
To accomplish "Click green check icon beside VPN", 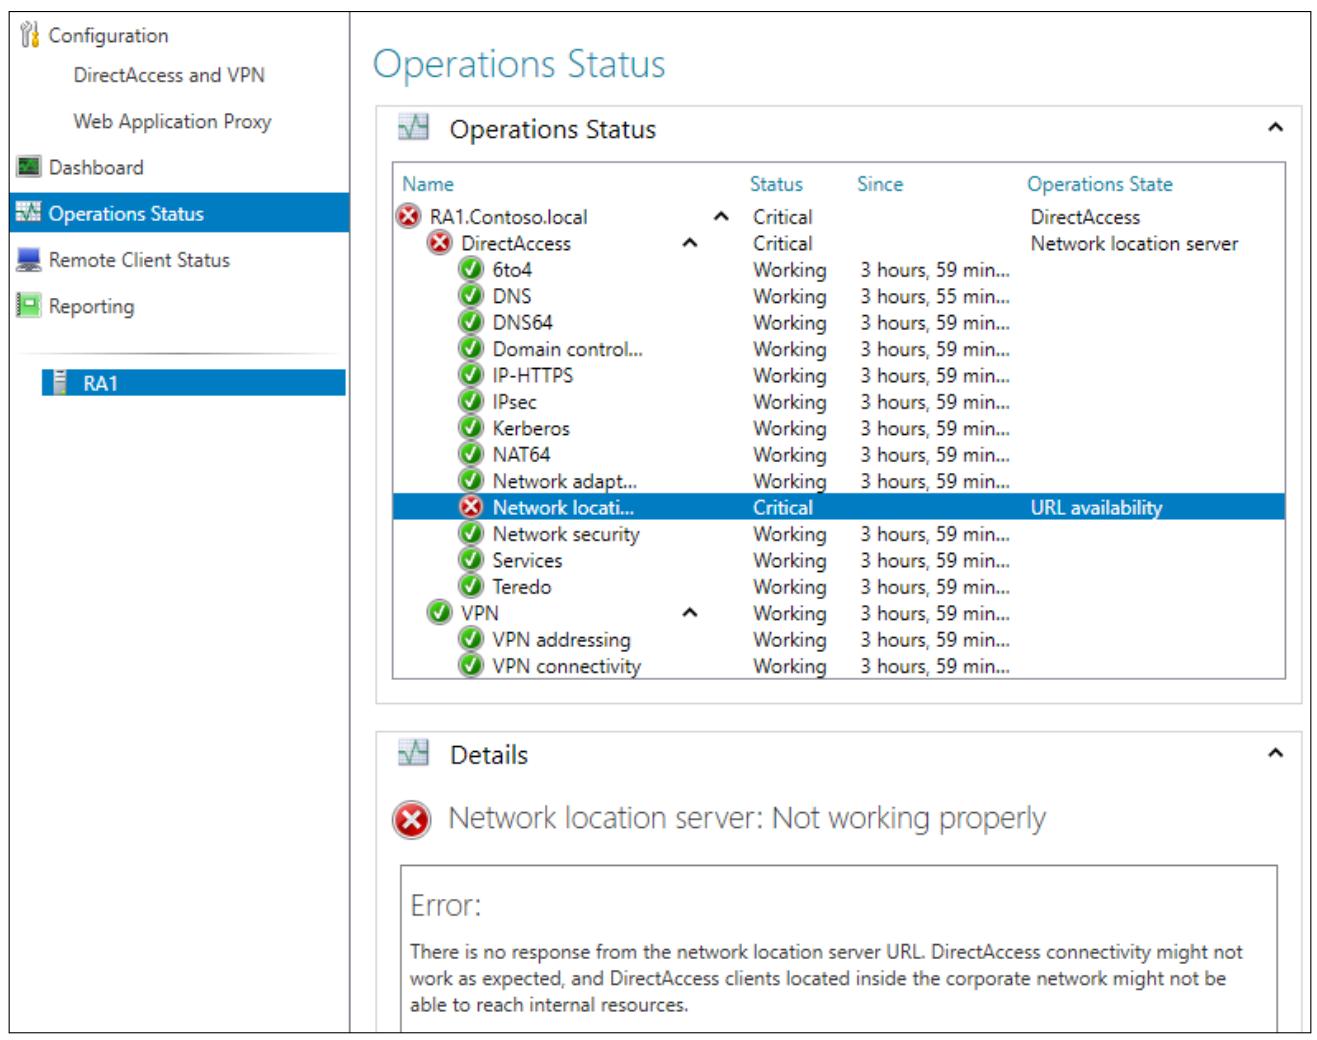I will 440,613.
